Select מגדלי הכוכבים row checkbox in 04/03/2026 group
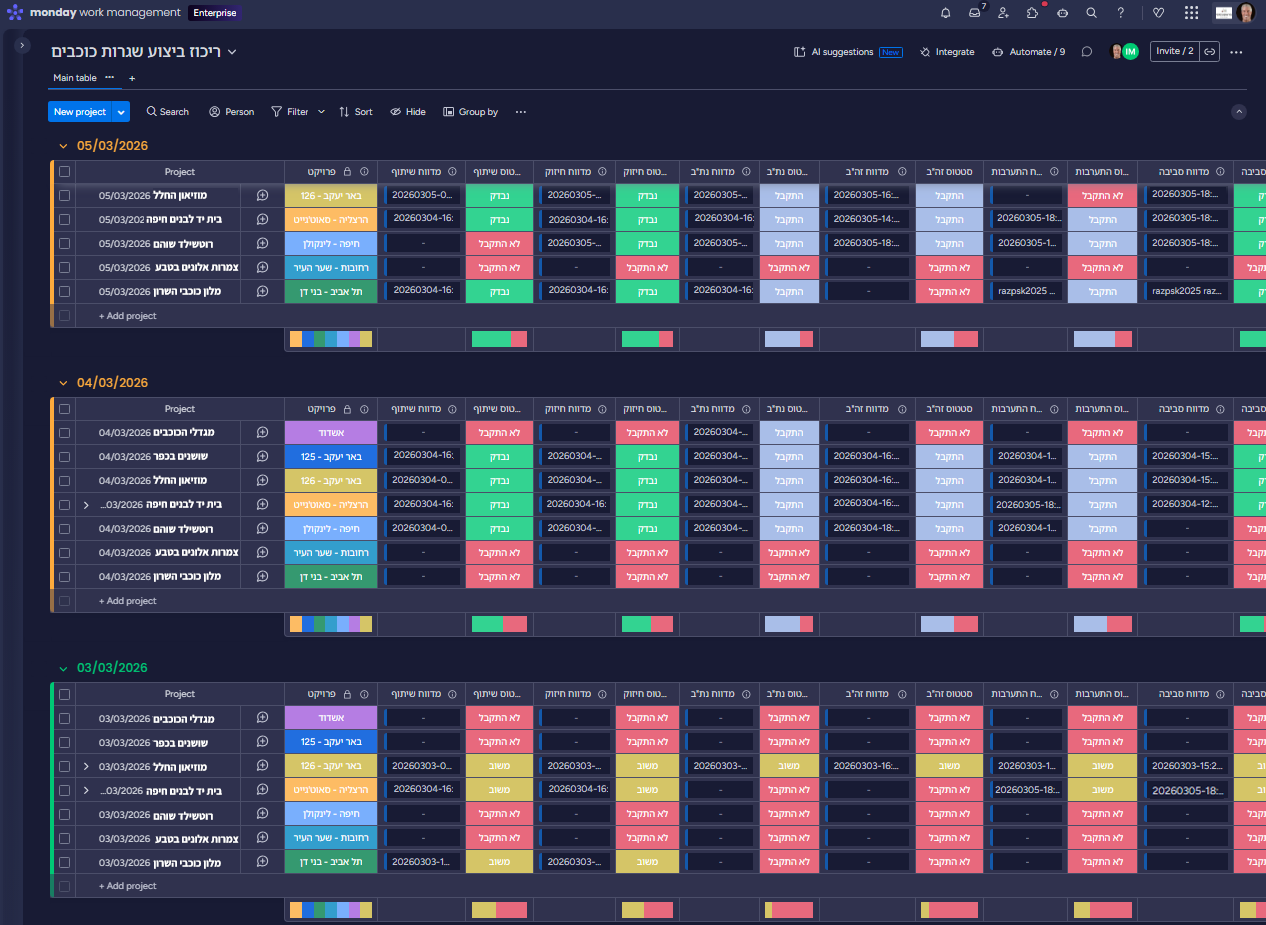The height and width of the screenshot is (925, 1266). [64, 432]
